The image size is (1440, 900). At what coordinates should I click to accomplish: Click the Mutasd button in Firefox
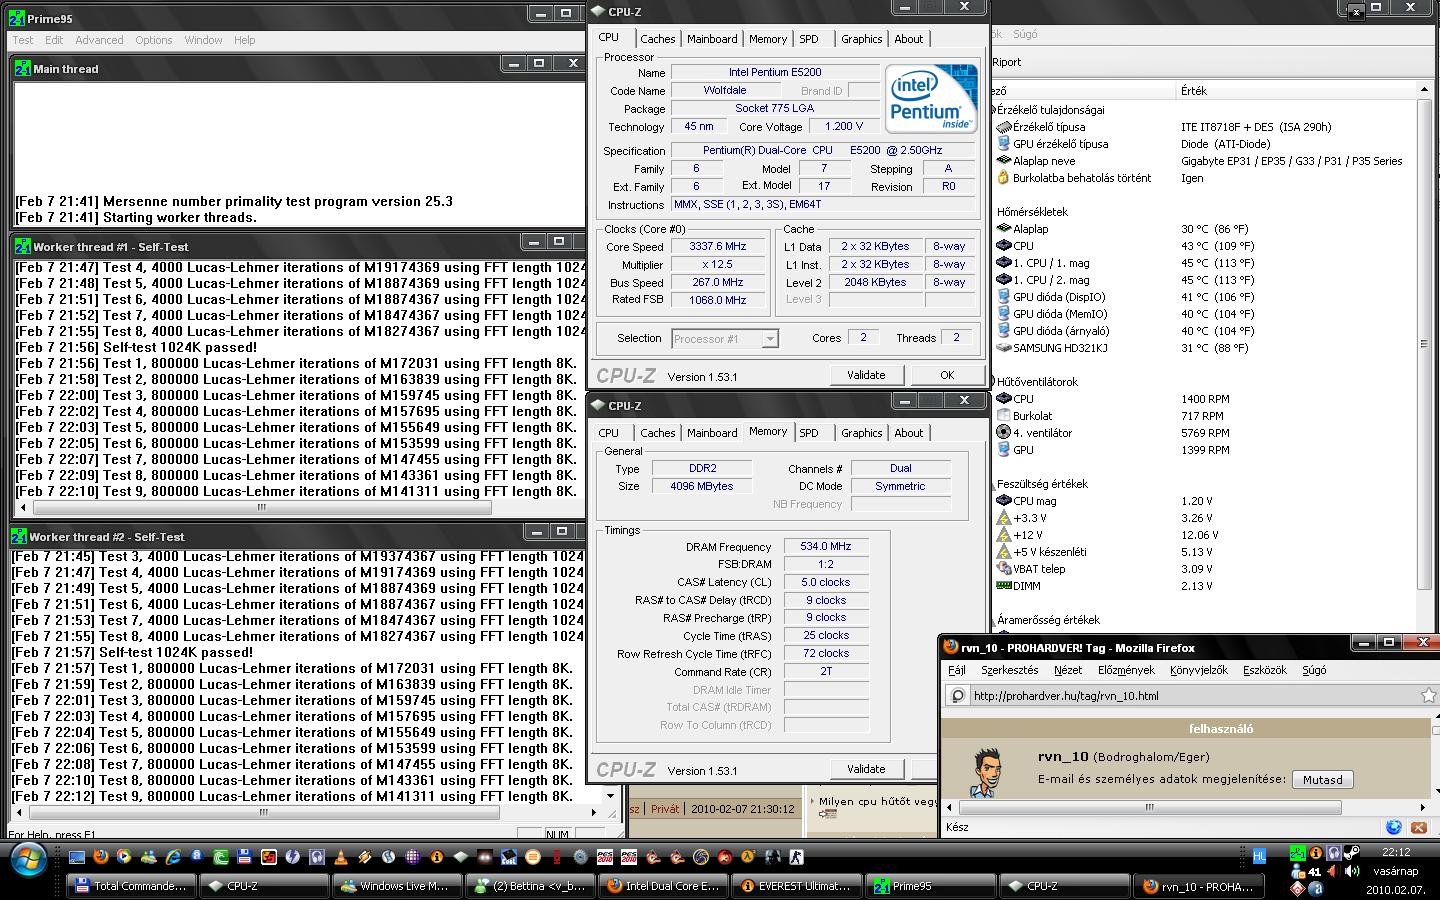coord(1322,779)
